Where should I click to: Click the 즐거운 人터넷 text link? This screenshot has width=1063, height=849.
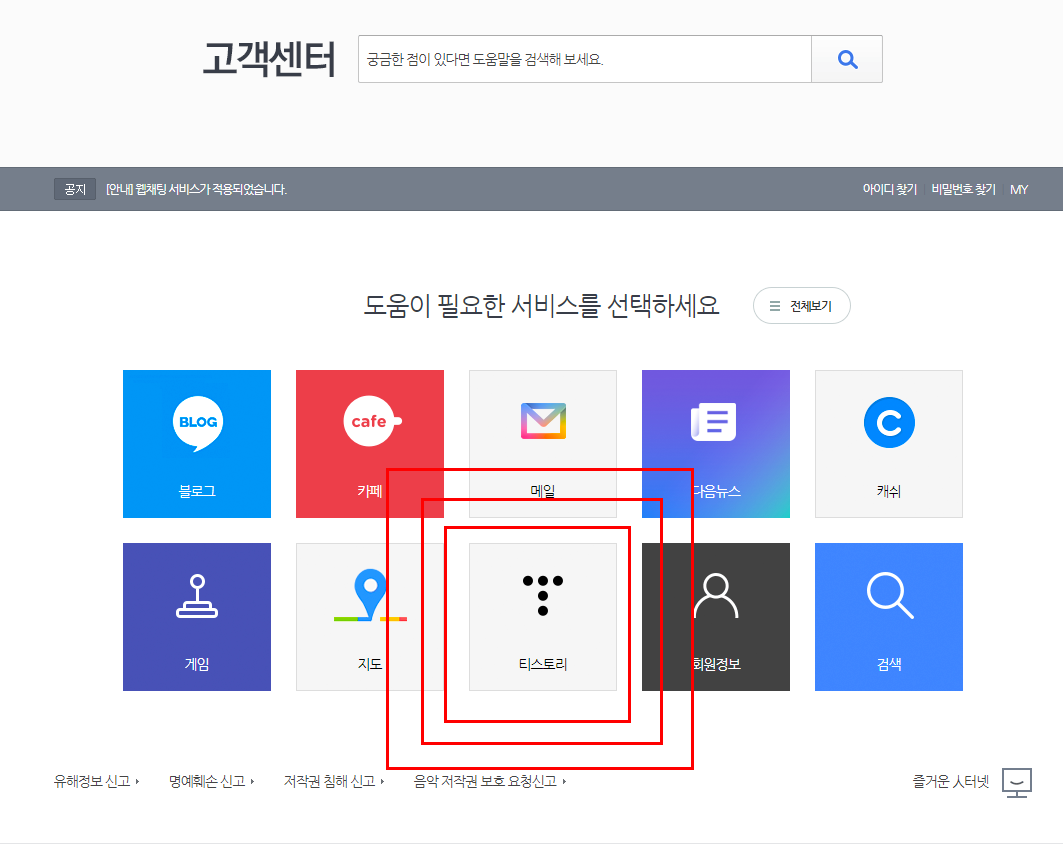coord(950,781)
